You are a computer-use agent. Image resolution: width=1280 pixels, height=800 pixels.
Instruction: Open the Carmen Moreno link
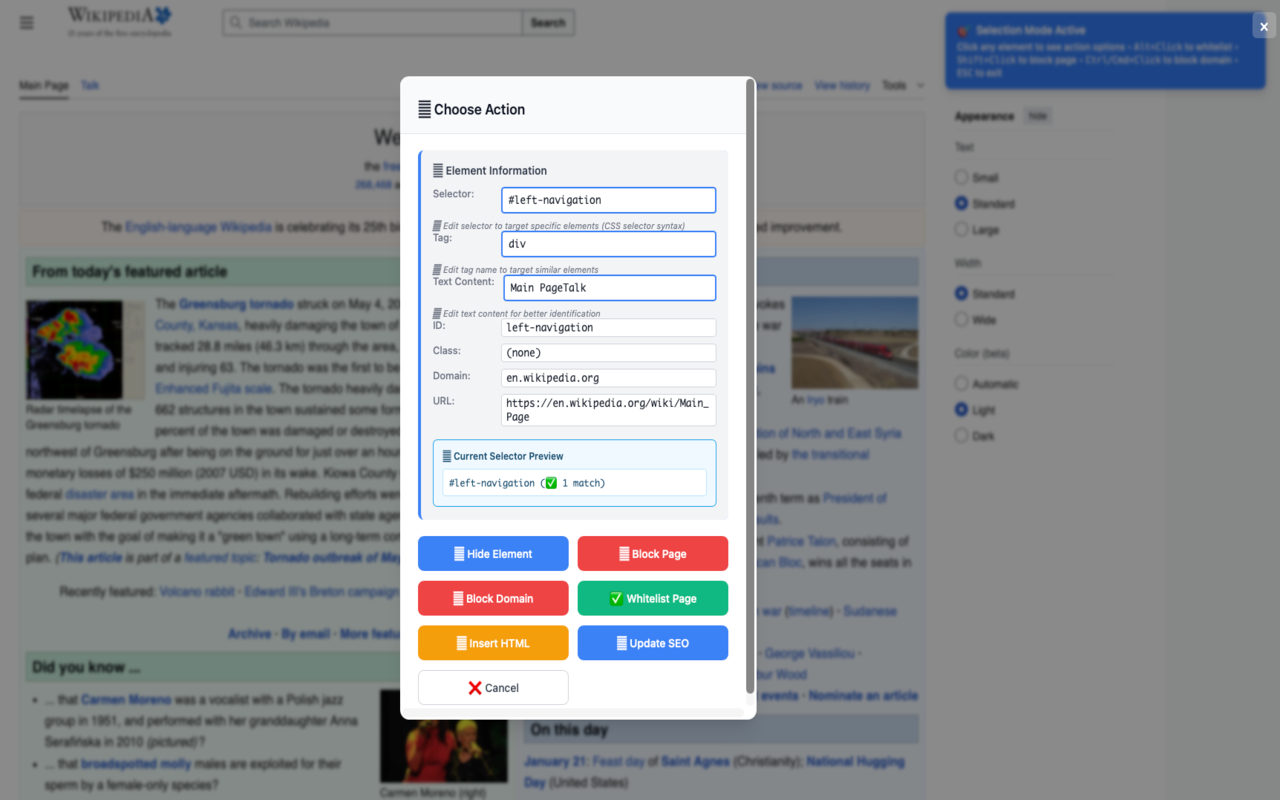126,700
